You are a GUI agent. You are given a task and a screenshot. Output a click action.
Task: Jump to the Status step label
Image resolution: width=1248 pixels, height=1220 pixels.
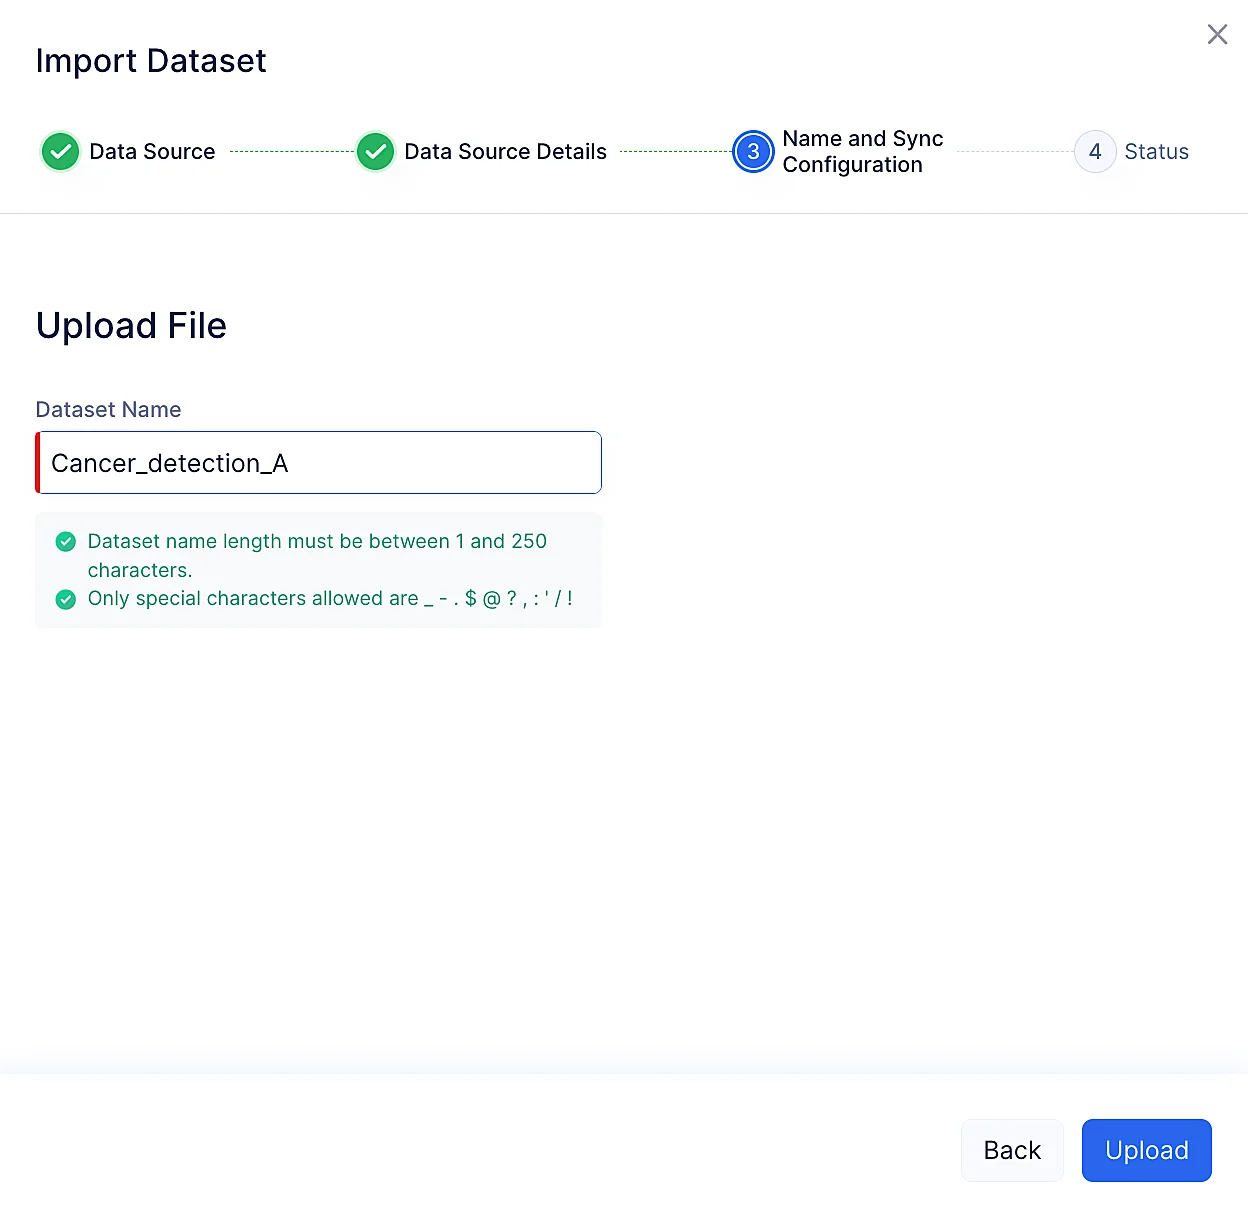(x=1156, y=152)
